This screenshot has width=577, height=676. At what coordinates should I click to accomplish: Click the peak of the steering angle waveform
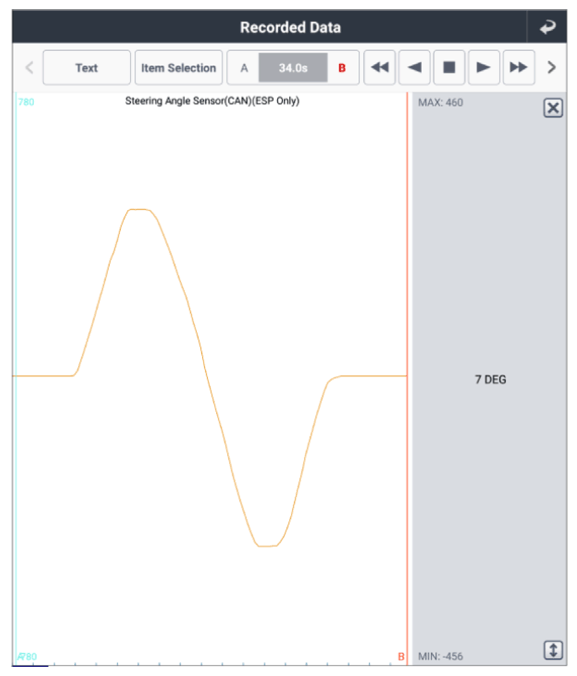click(138, 210)
